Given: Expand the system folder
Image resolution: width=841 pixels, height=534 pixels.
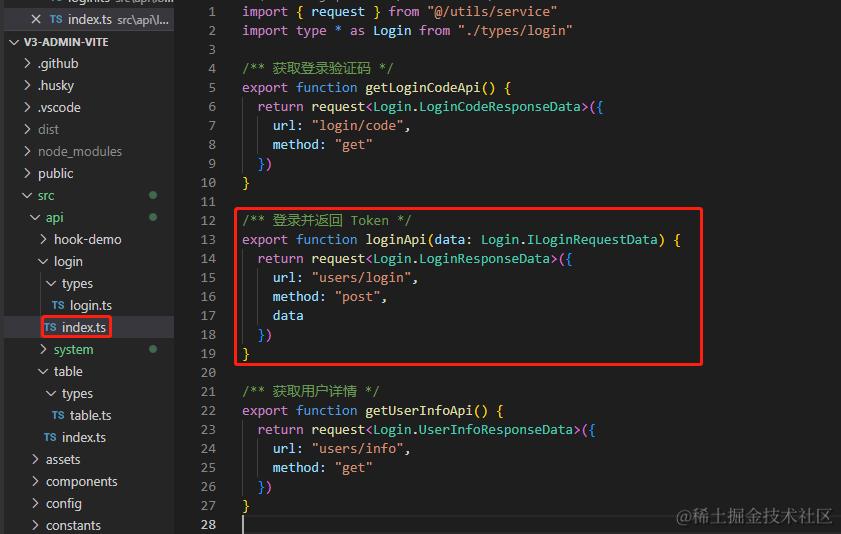Looking at the screenshot, I should pyautogui.click(x=43, y=349).
